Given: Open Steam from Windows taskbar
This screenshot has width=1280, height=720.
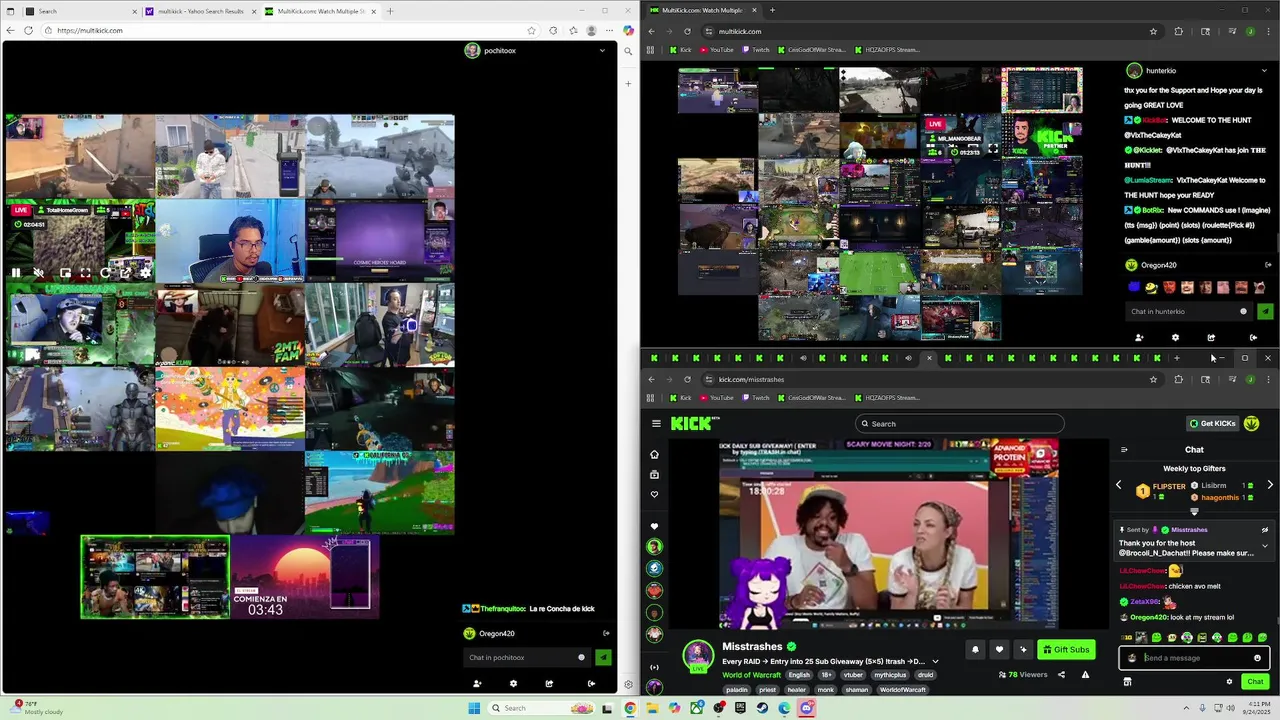Looking at the screenshot, I should tap(762, 708).
